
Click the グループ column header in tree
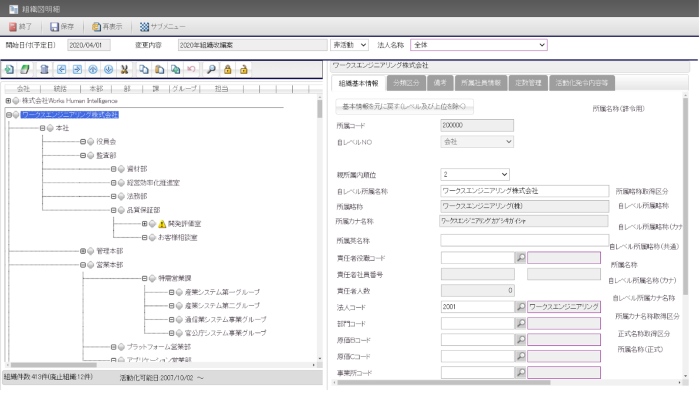point(184,89)
